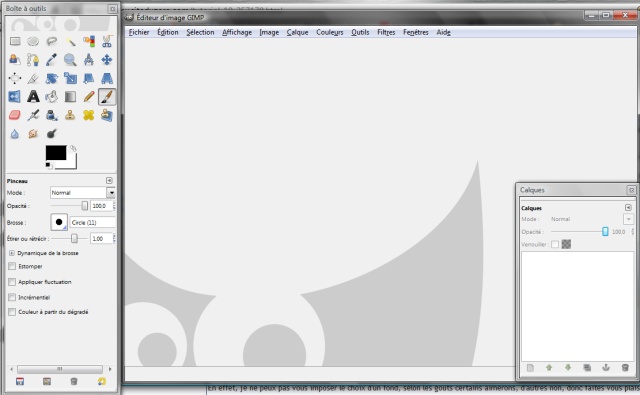The width and height of the screenshot is (640, 395).
Task: Click the black foreground color swatch
Action: pos(56,153)
